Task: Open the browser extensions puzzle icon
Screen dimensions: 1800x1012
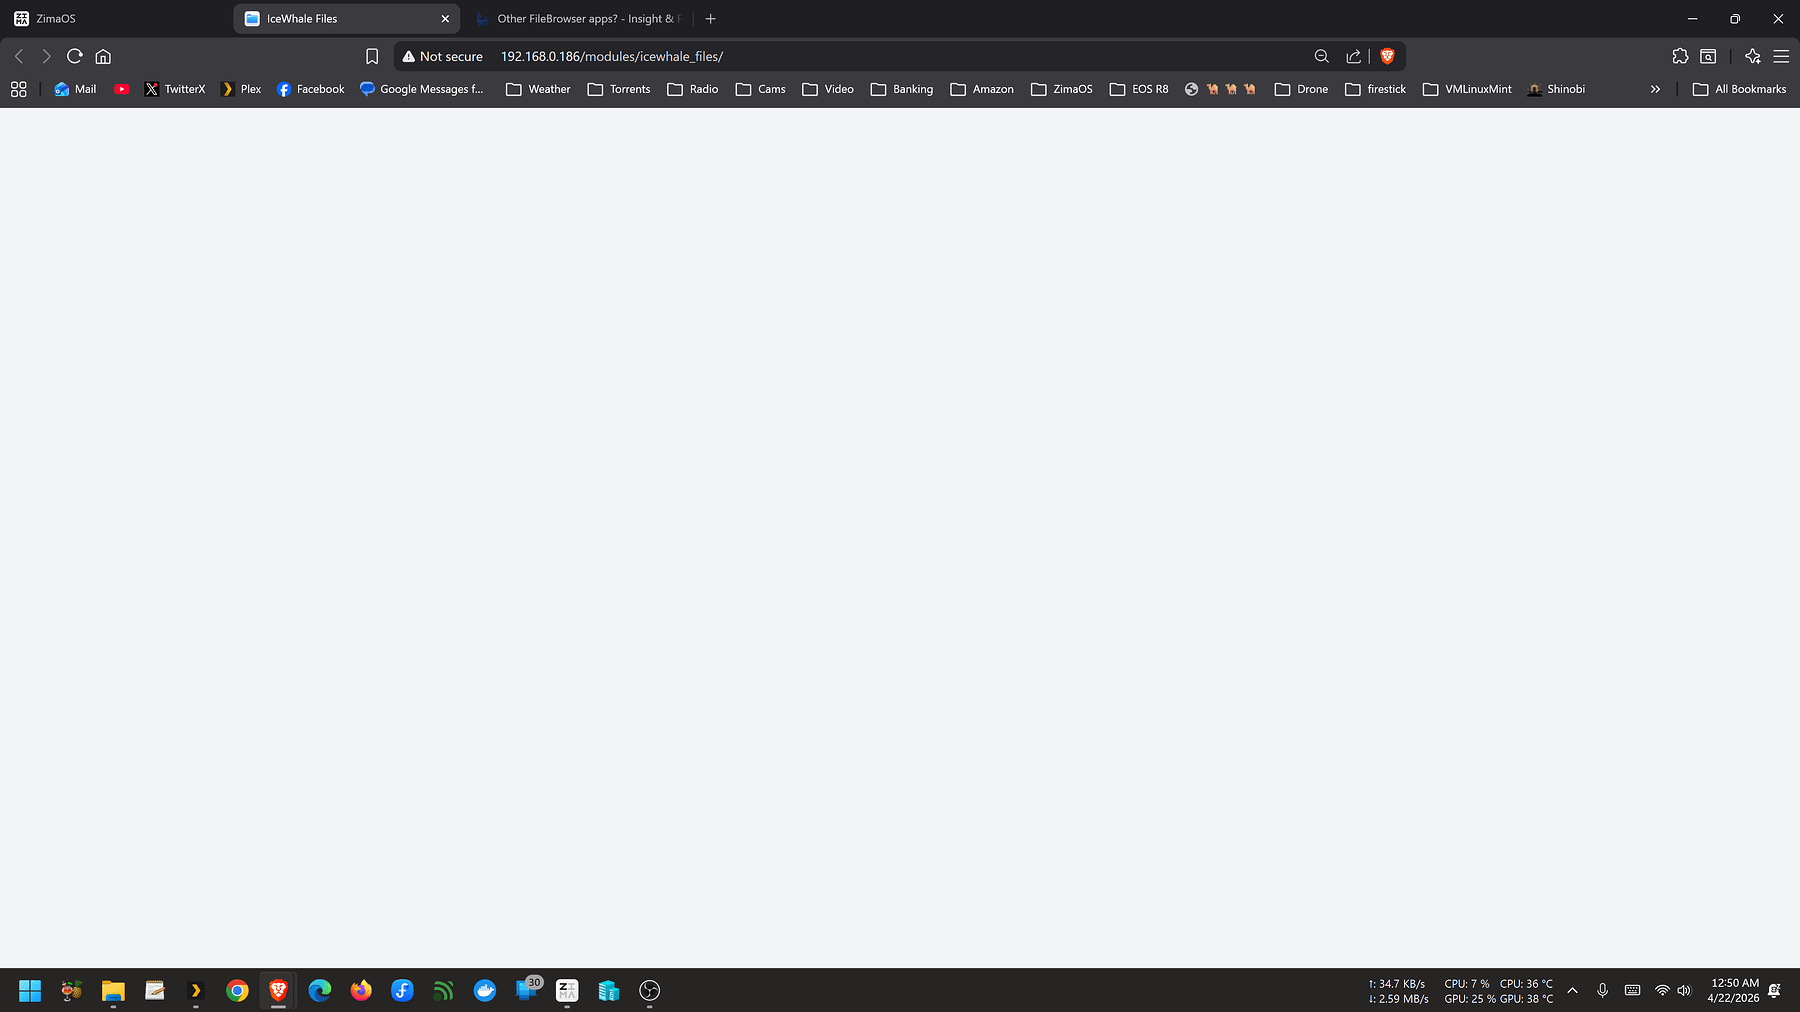Action: [x=1680, y=57]
